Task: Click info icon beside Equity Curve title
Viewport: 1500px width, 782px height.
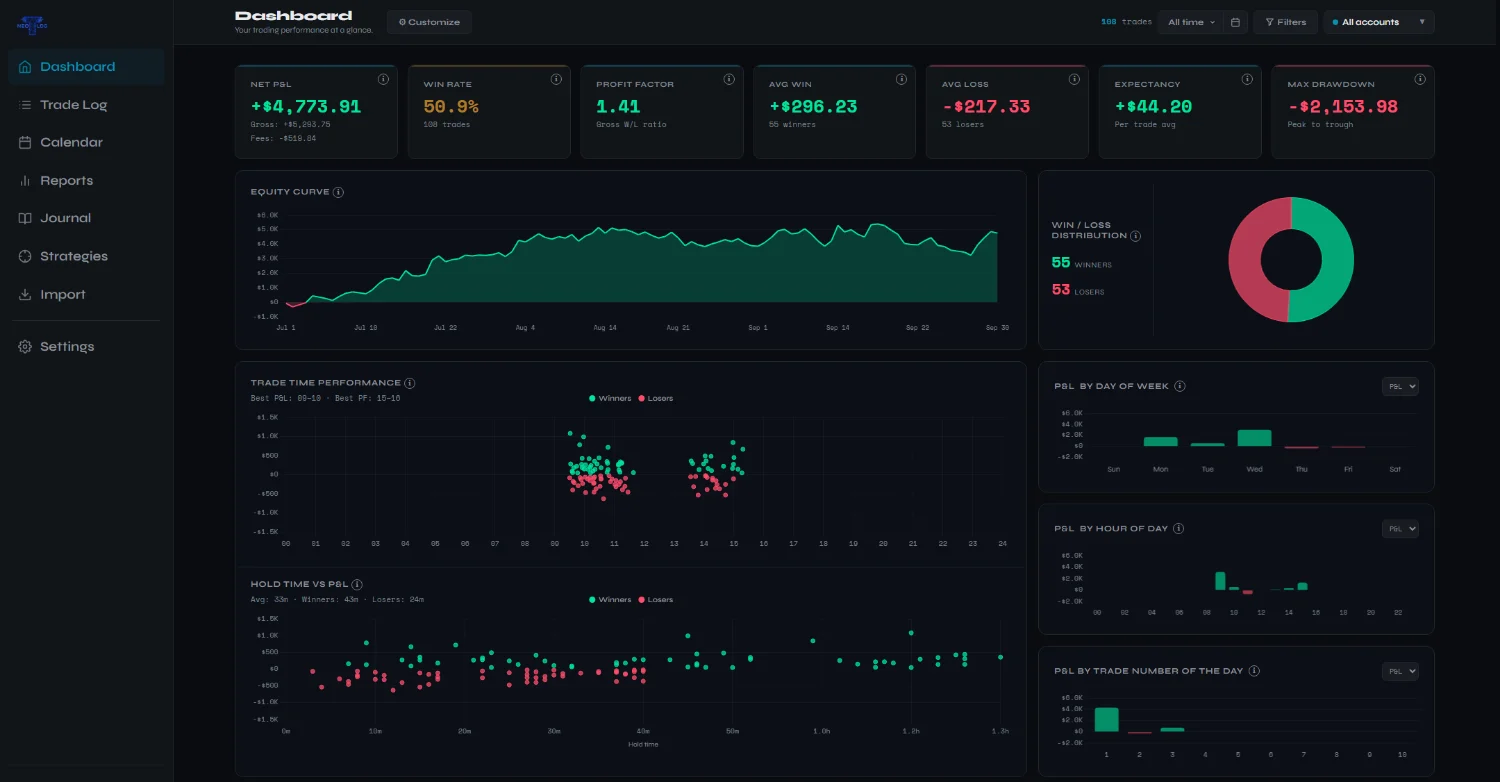Action: click(x=338, y=192)
